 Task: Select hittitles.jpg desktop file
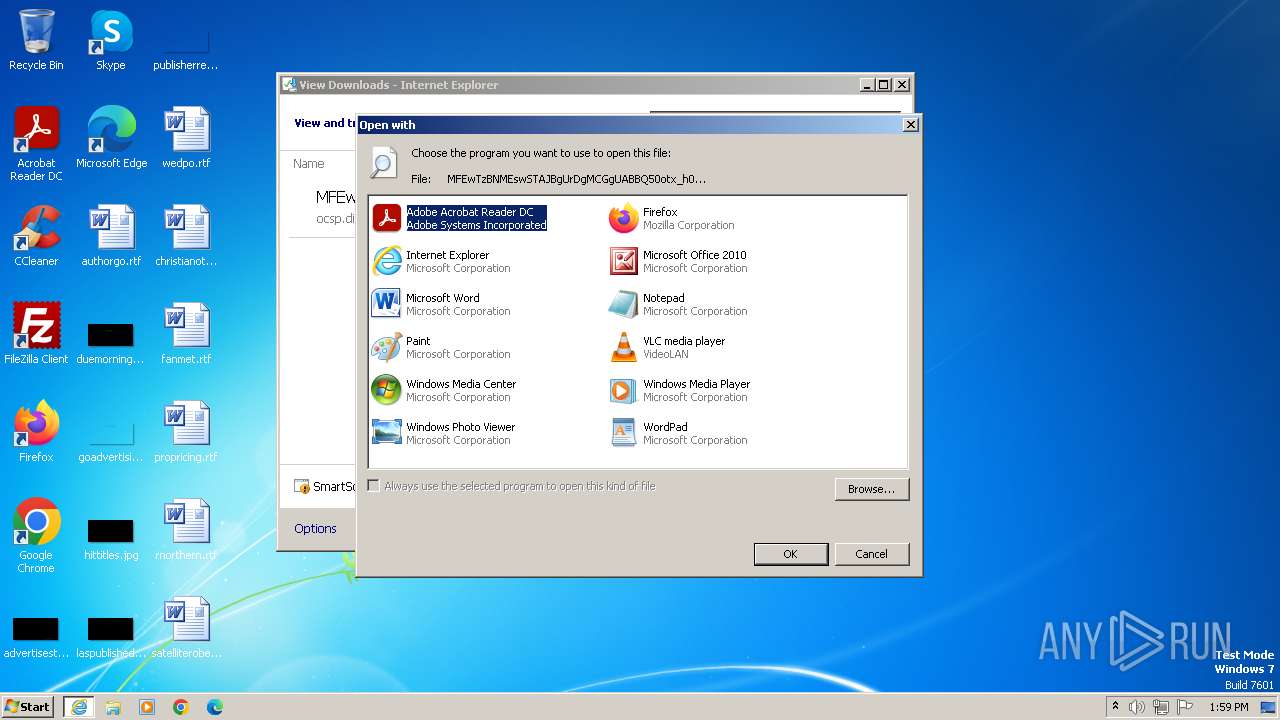(x=111, y=540)
